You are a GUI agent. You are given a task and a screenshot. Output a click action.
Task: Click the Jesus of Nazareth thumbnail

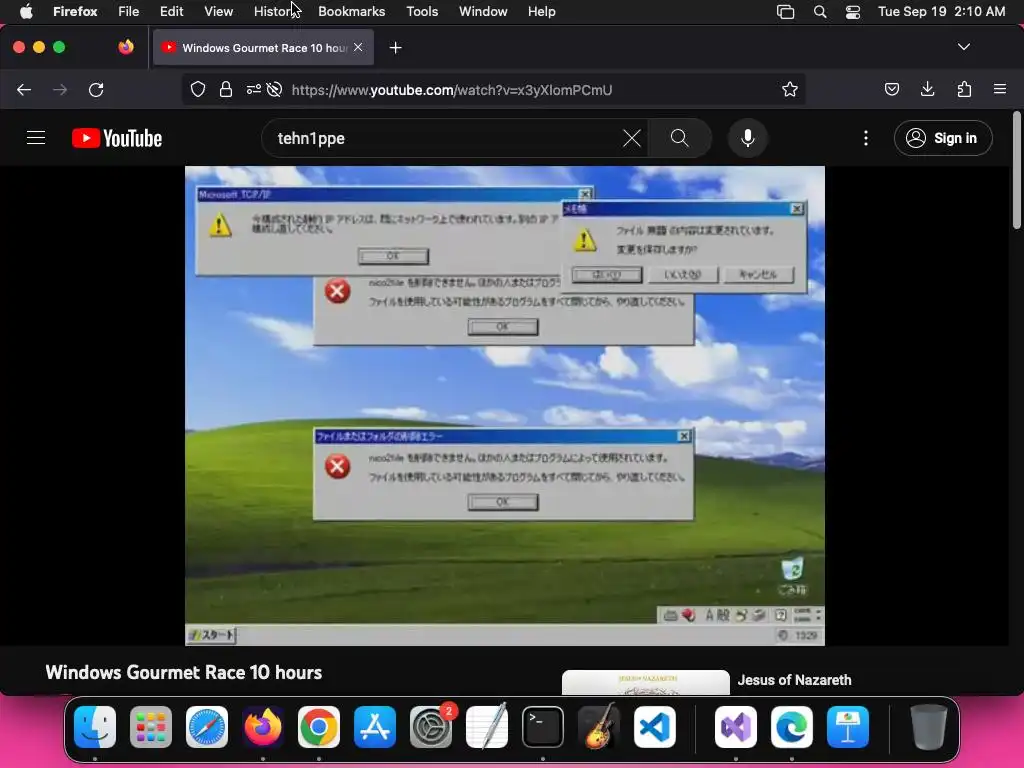[x=645, y=682]
